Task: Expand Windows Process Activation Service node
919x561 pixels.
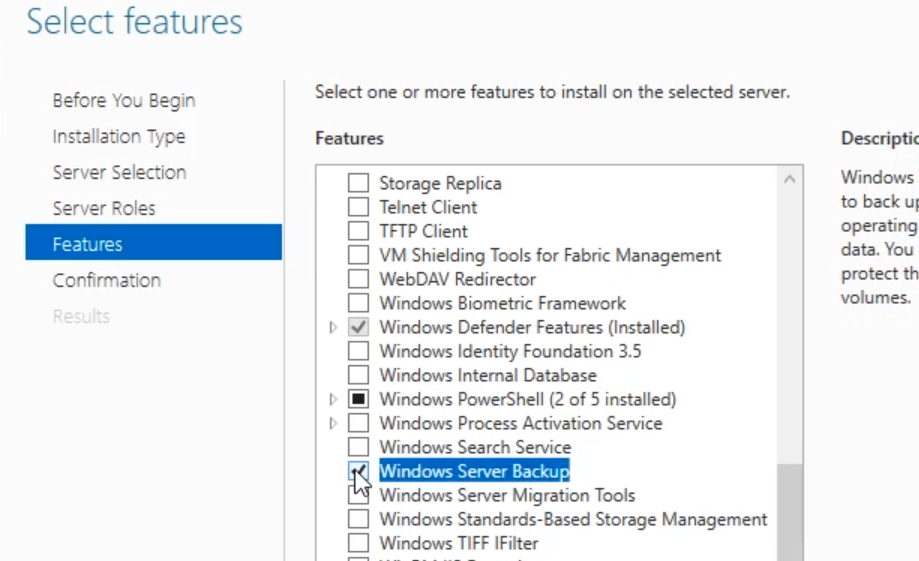Action: click(334, 423)
